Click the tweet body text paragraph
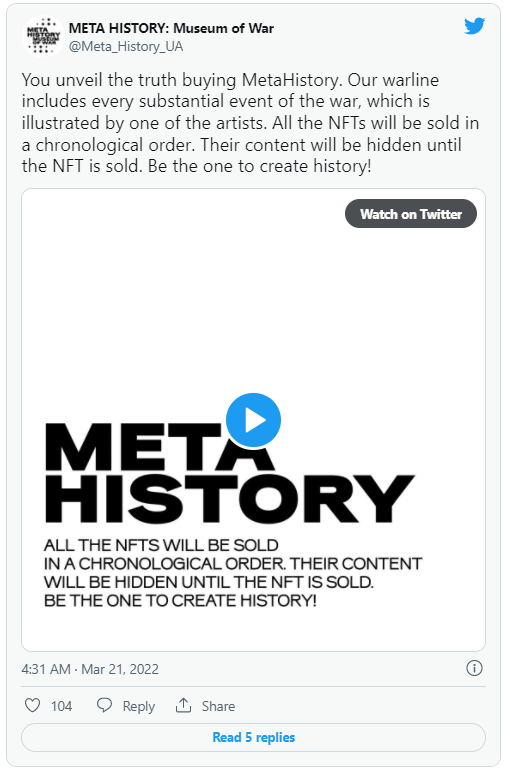The height and width of the screenshot is (772, 507). [250, 123]
